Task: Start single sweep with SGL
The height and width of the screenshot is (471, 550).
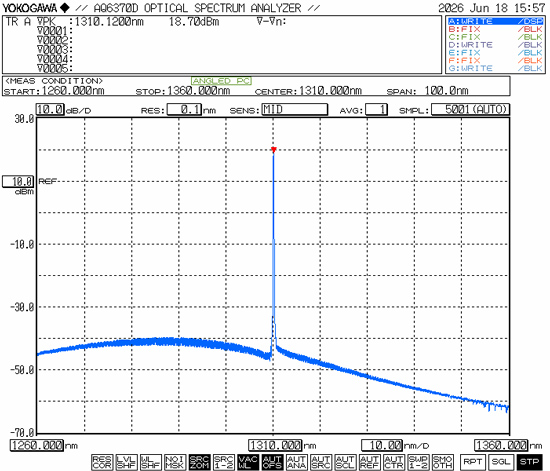Action: 501,462
